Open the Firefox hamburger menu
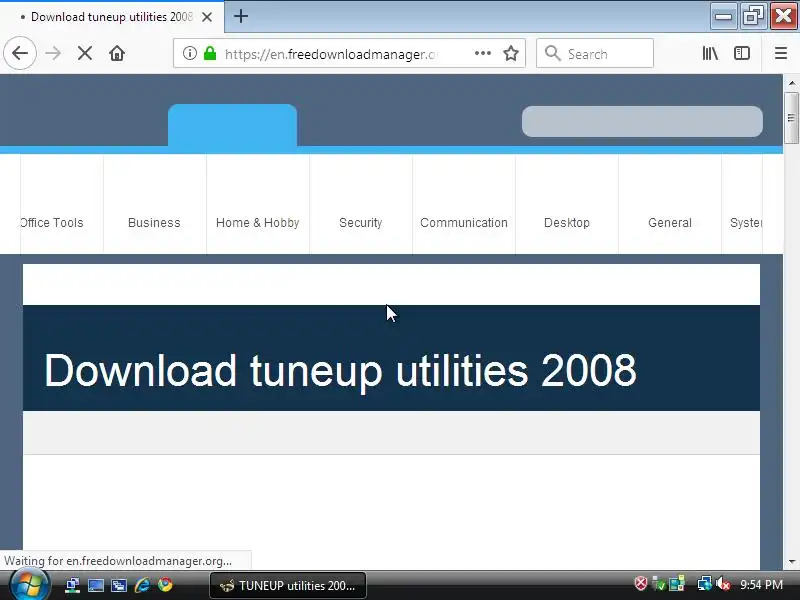Screen dimensions: 800x600 [781, 53]
